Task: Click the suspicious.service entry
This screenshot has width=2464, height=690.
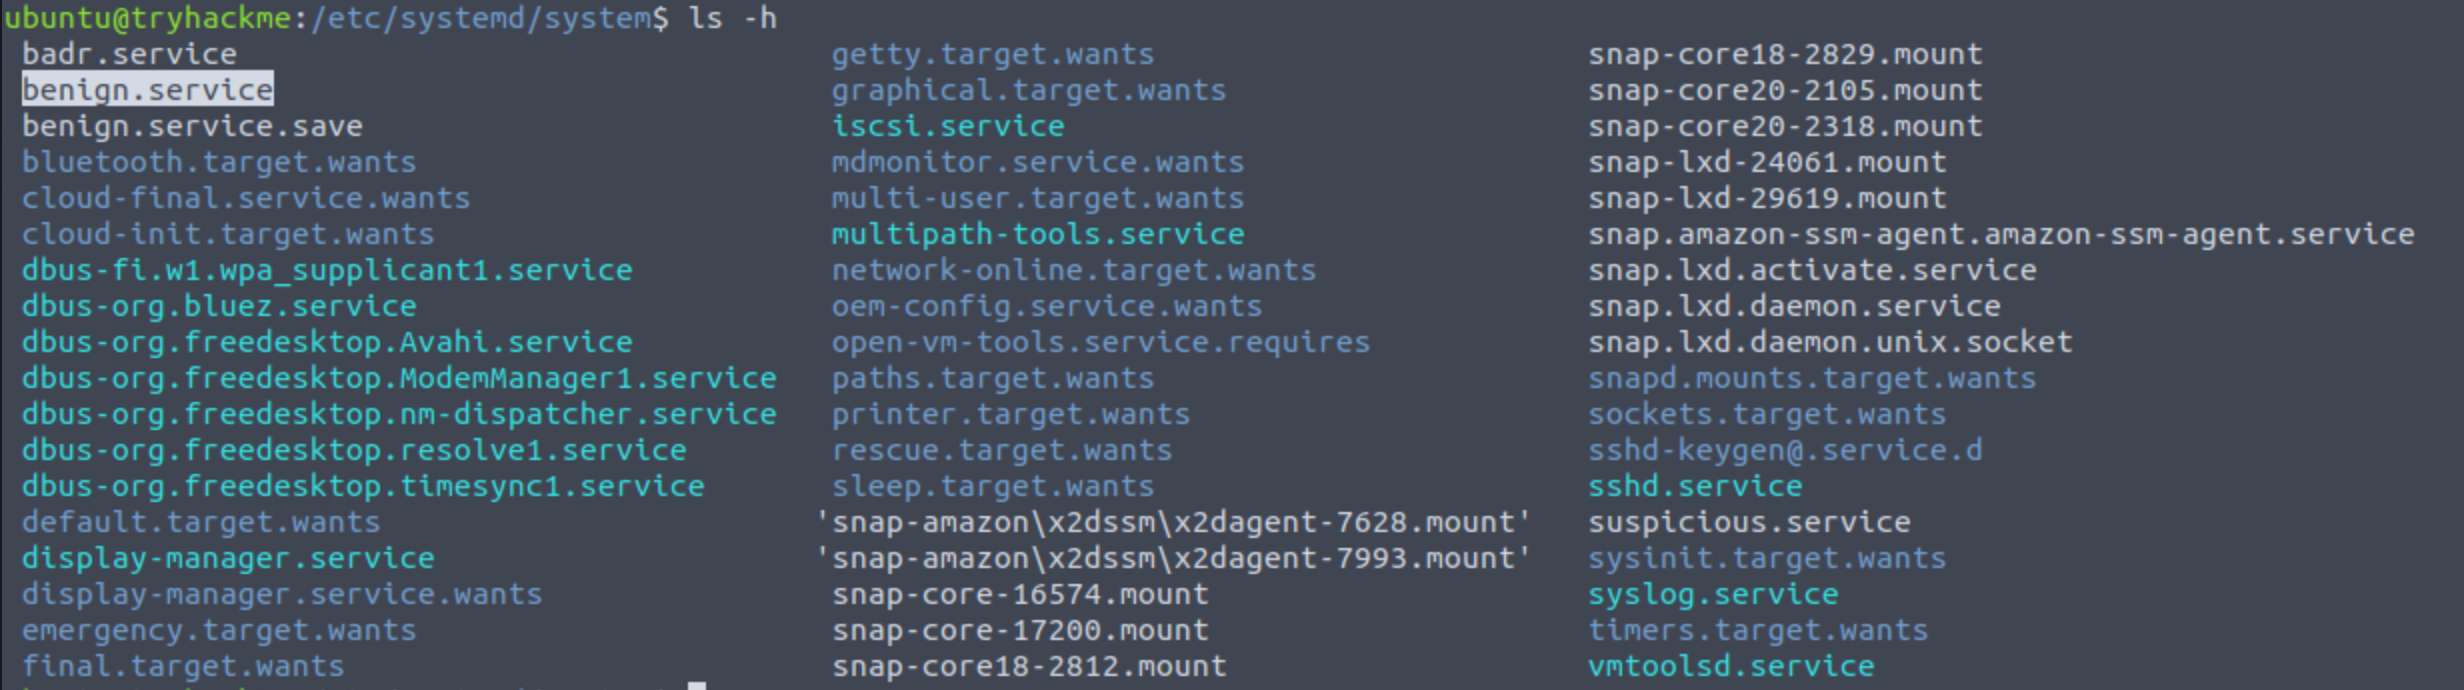Action: (x=1749, y=522)
